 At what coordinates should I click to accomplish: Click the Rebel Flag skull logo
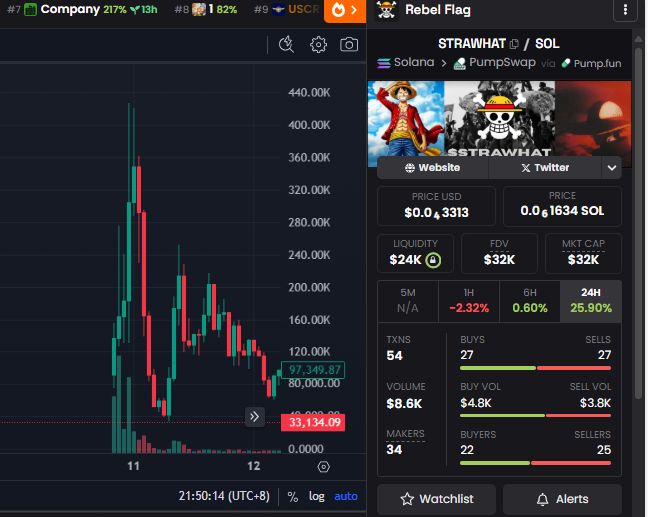[386, 10]
